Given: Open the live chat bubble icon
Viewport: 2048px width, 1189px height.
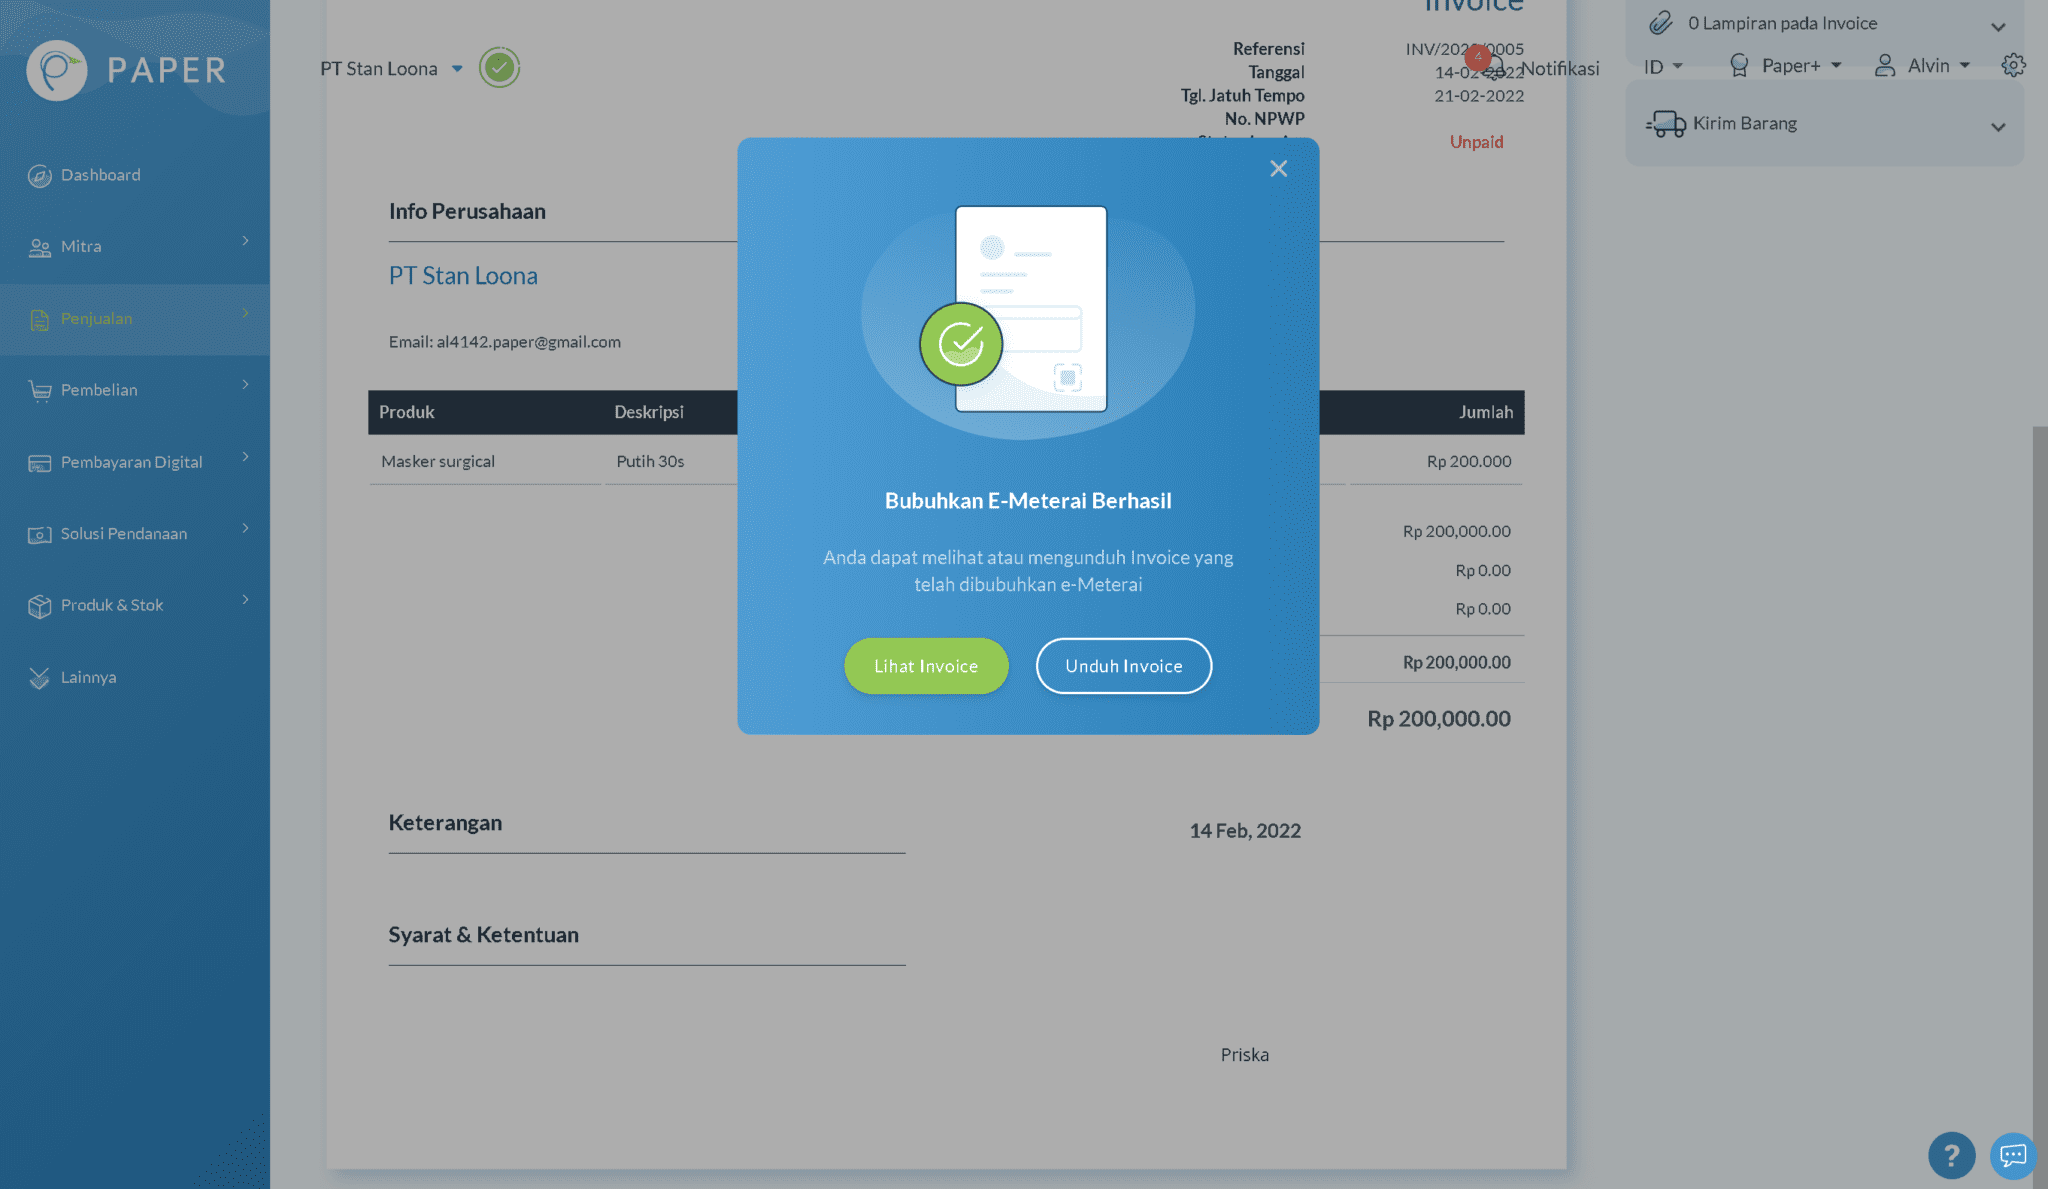Looking at the screenshot, I should point(2012,1156).
